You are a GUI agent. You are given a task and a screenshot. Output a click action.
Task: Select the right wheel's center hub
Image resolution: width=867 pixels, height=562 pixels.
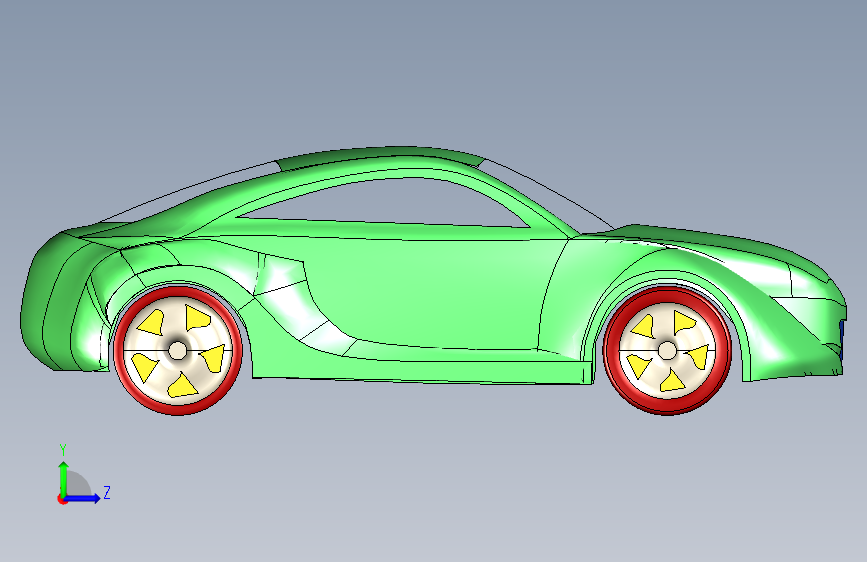point(667,350)
